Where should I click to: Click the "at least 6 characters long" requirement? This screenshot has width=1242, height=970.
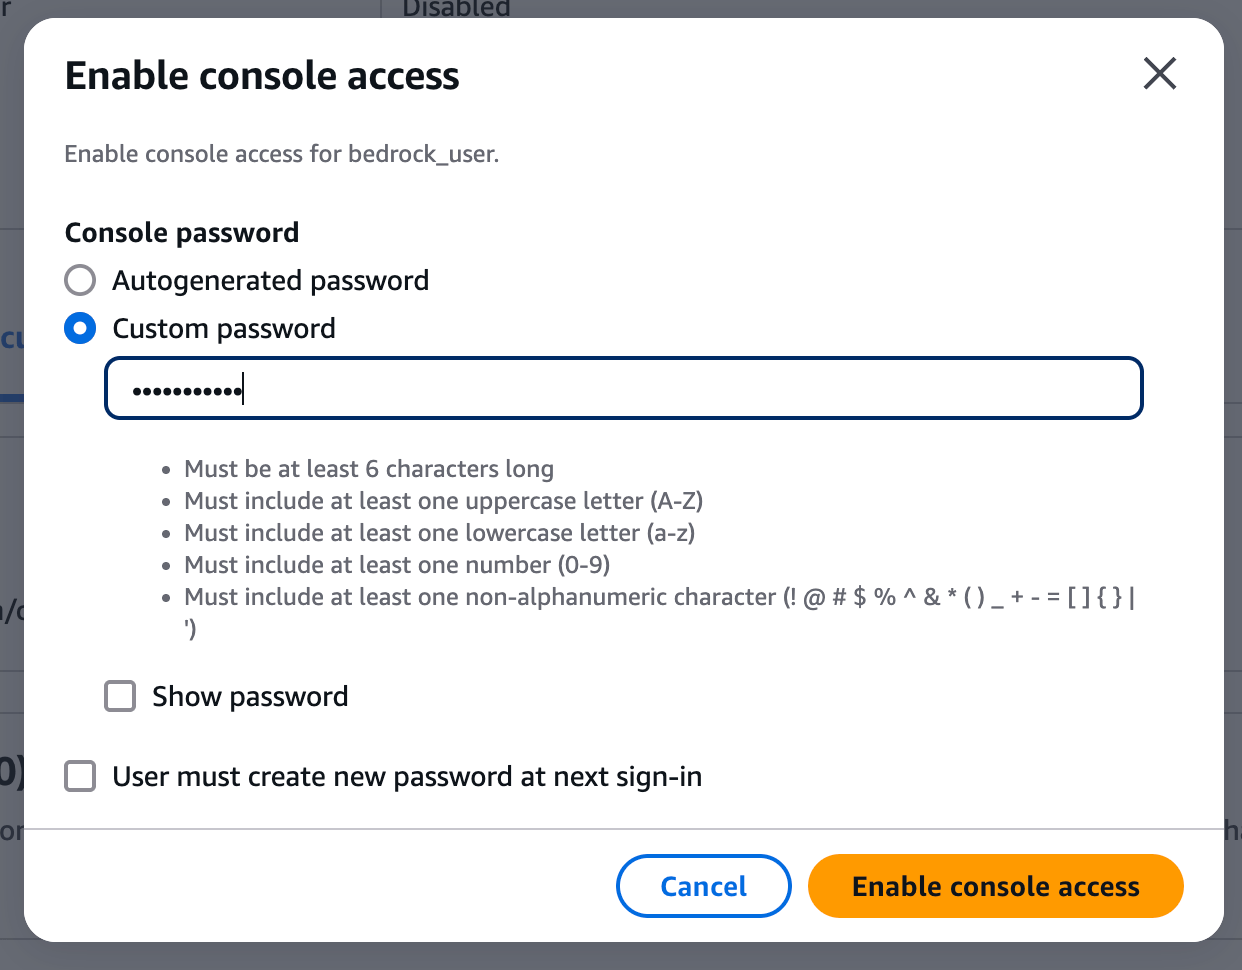(x=369, y=469)
